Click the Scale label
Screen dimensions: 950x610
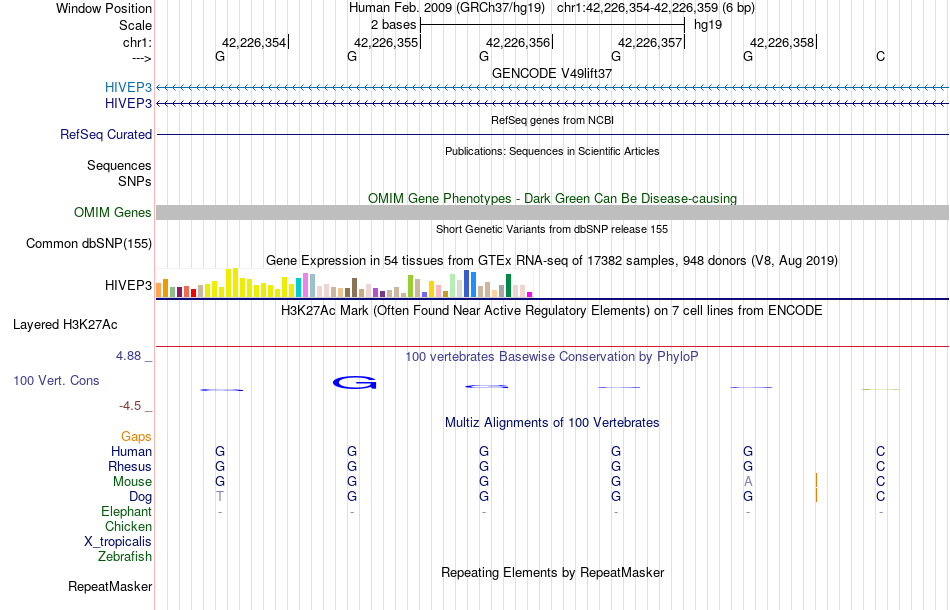(135, 25)
